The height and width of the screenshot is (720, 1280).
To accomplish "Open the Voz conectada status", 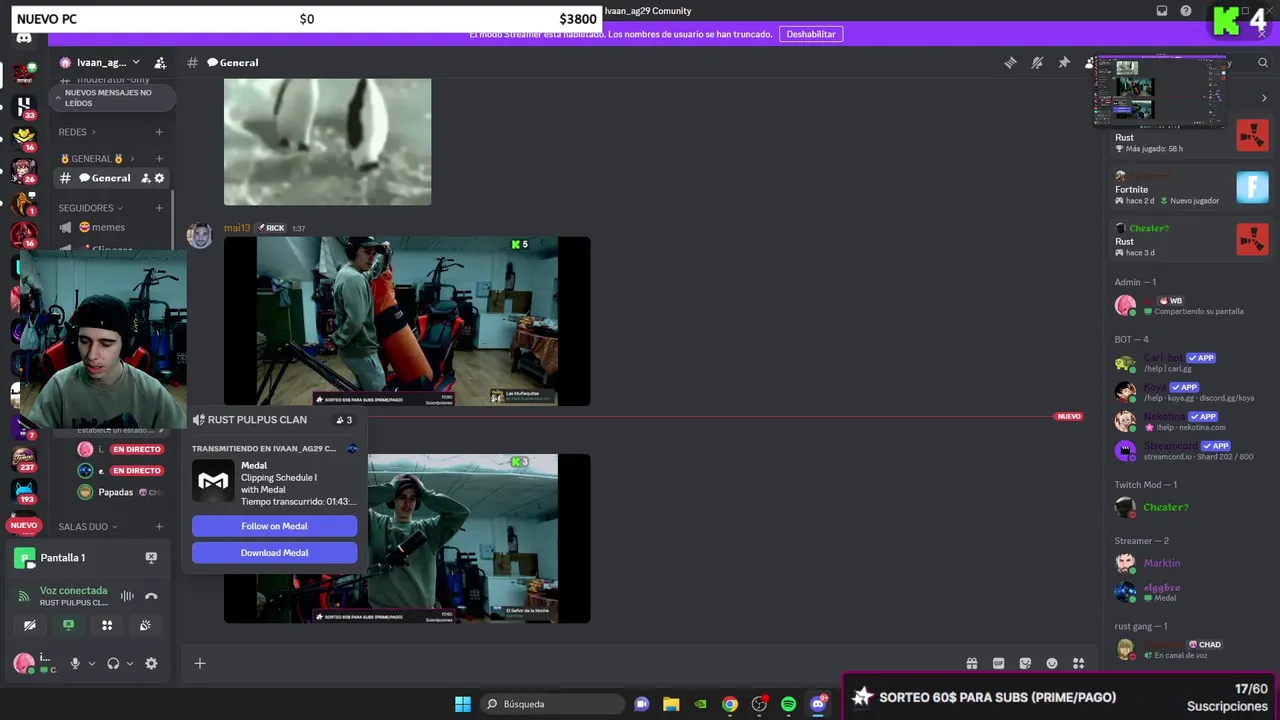I will 73,591.
